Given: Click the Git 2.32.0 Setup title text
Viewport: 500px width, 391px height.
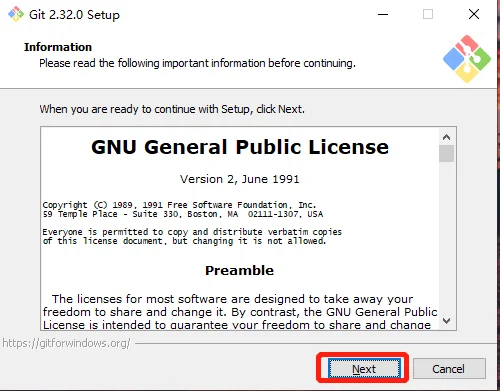Looking at the screenshot, I should click(x=74, y=15).
